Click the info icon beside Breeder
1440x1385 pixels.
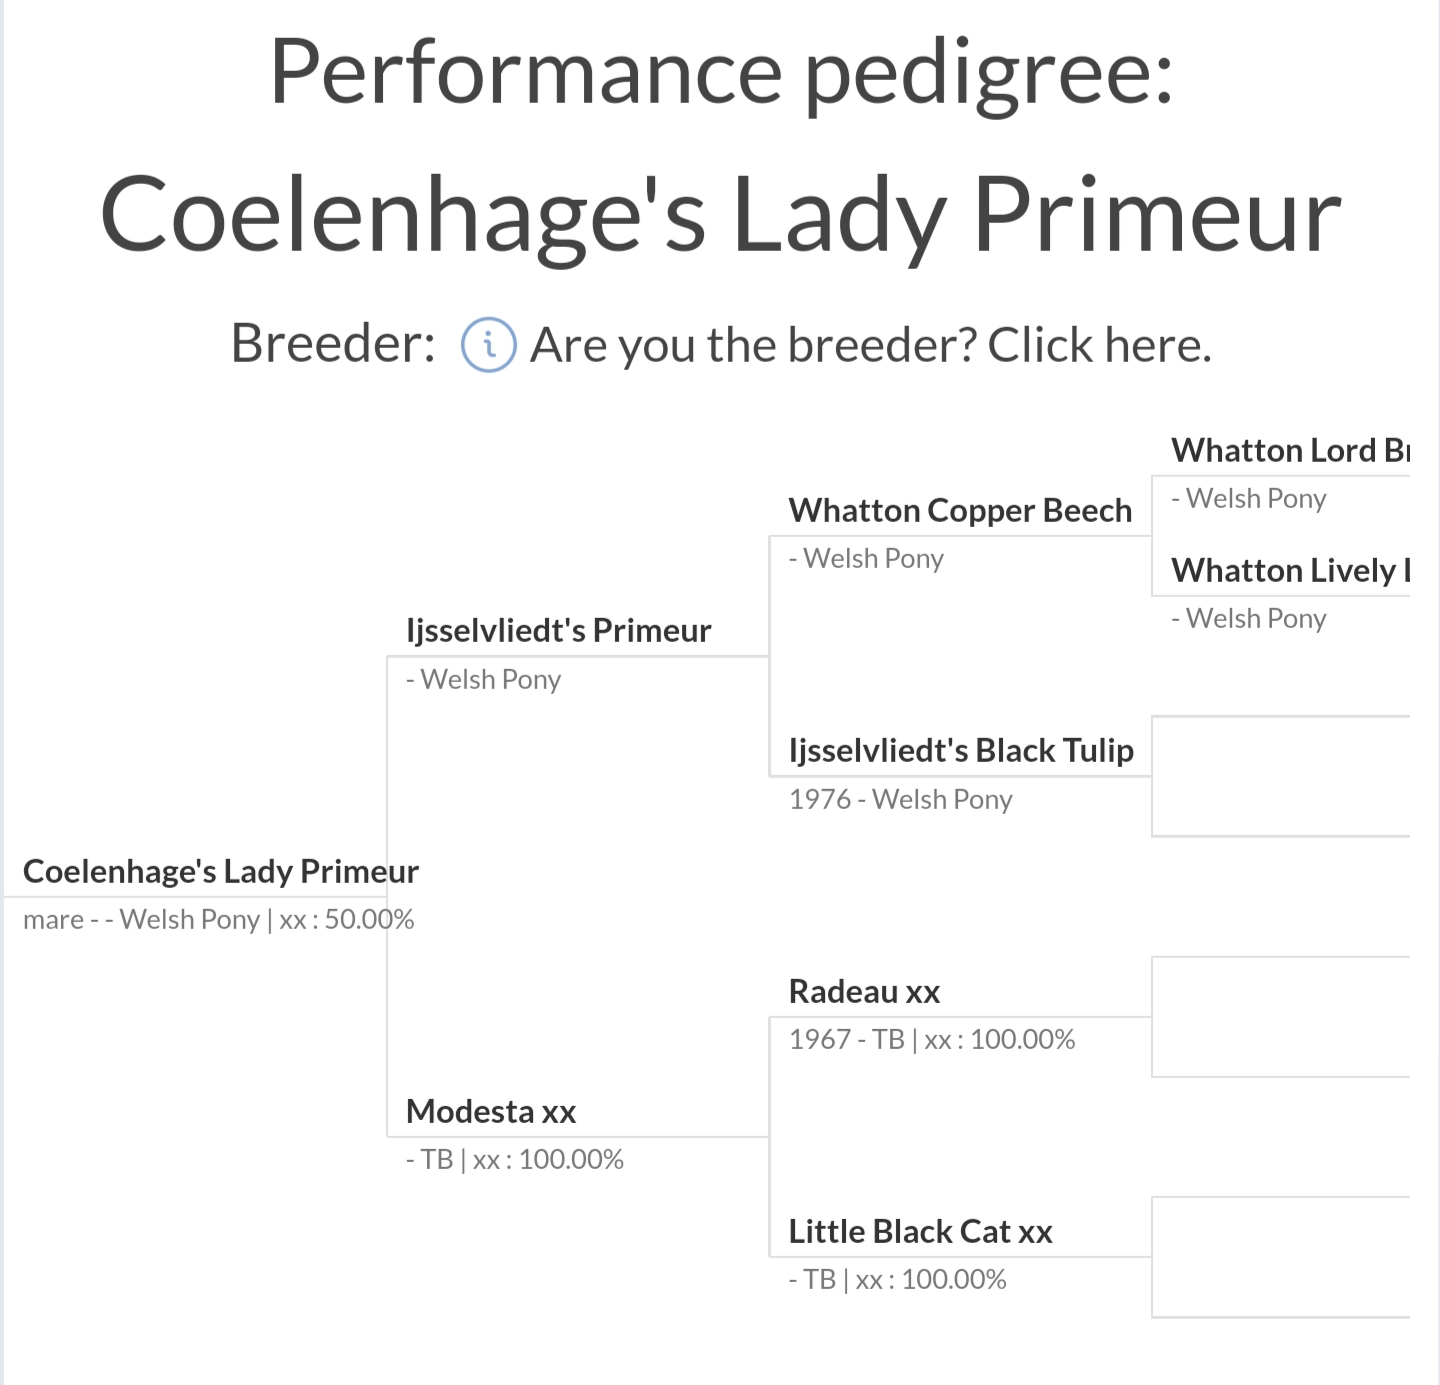[x=488, y=345]
